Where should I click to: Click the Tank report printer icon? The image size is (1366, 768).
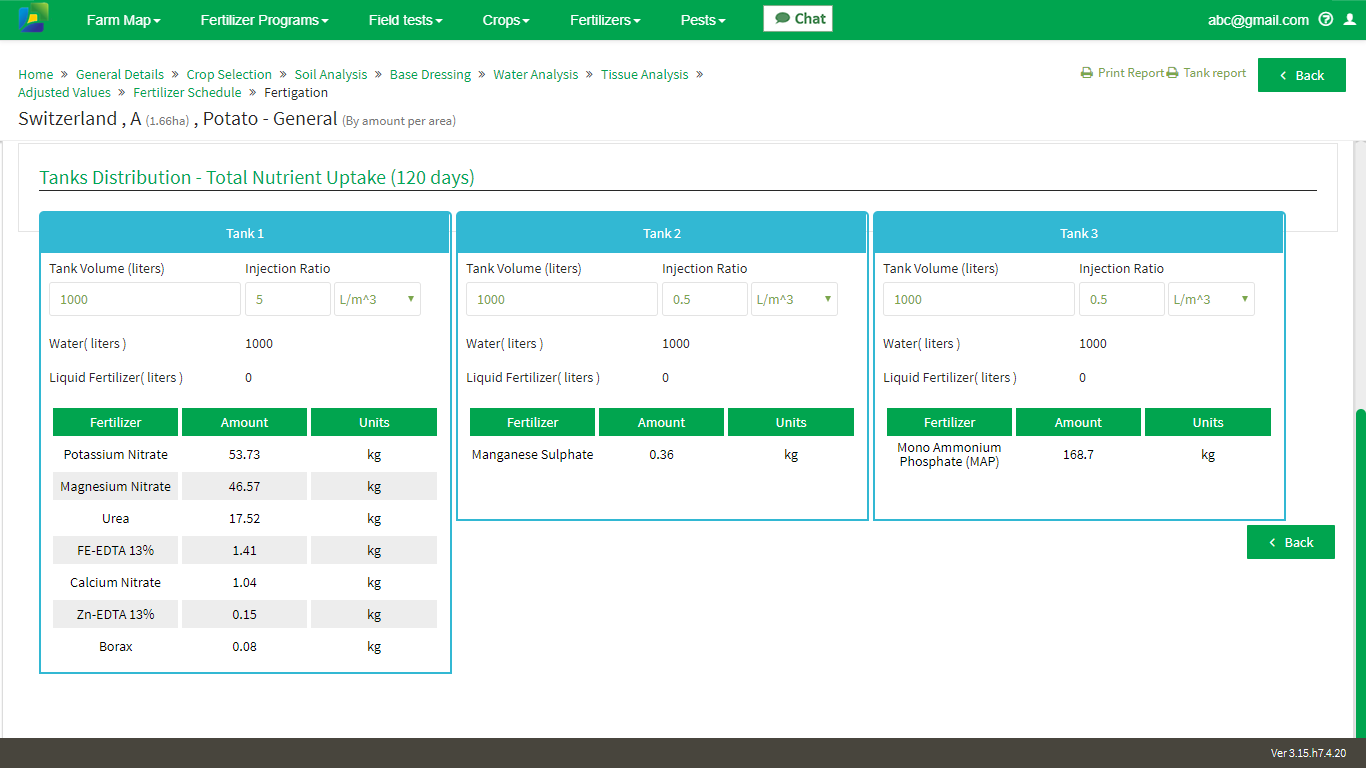tap(1173, 73)
